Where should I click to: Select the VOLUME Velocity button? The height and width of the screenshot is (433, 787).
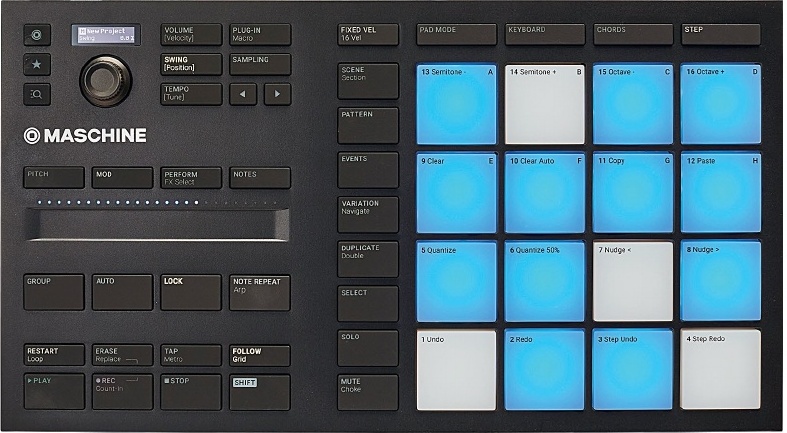(191, 35)
